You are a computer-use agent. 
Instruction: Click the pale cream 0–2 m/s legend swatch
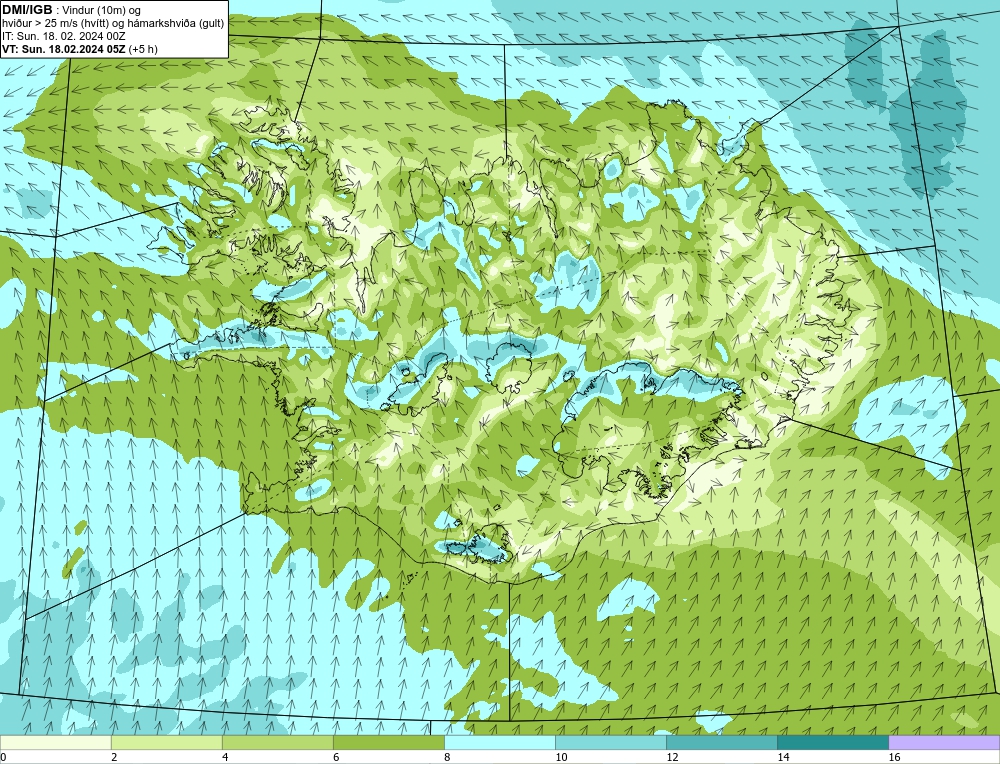[x=56, y=742]
